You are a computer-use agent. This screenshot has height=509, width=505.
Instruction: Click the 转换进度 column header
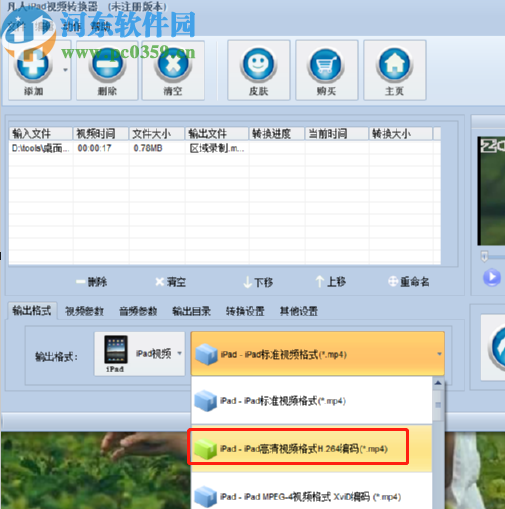[x=277, y=134]
